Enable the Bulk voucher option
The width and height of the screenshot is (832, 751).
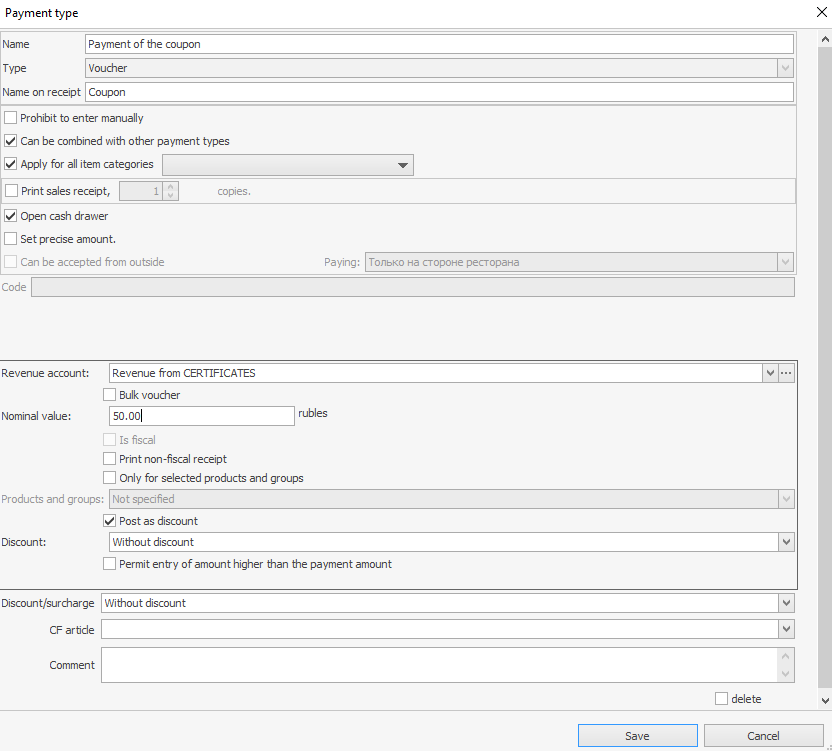[x=110, y=395]
